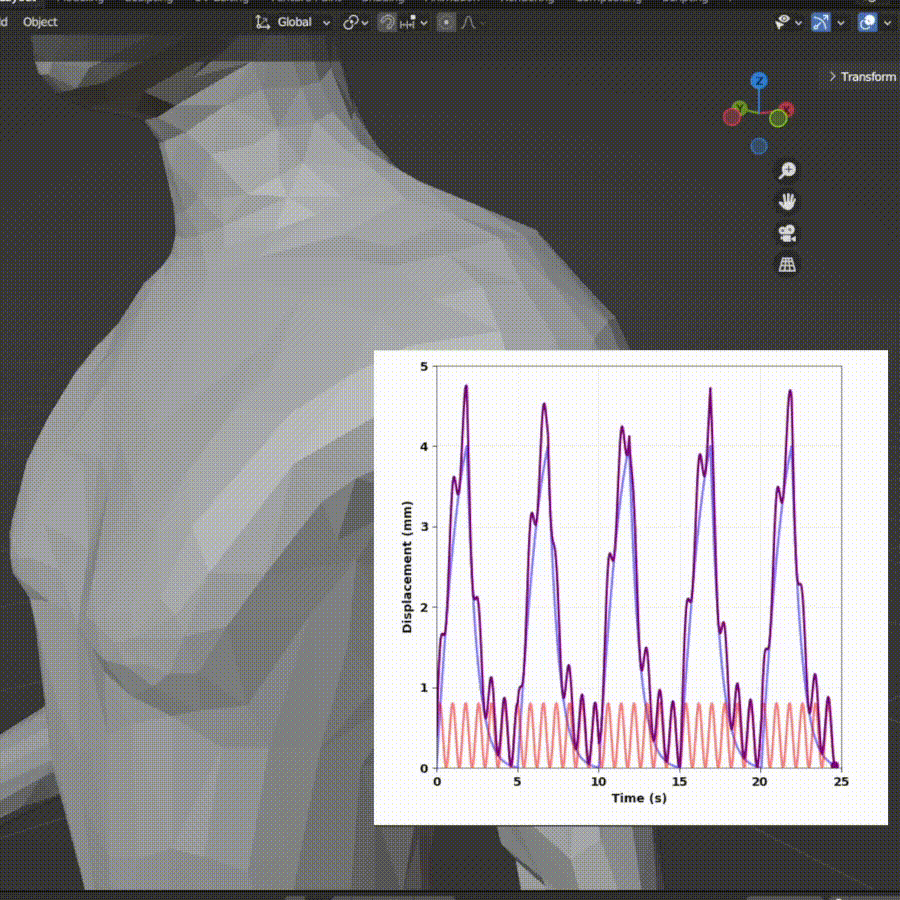Open the Global transform orientation dropdown
900x900 pixels.
click(303, 22)
